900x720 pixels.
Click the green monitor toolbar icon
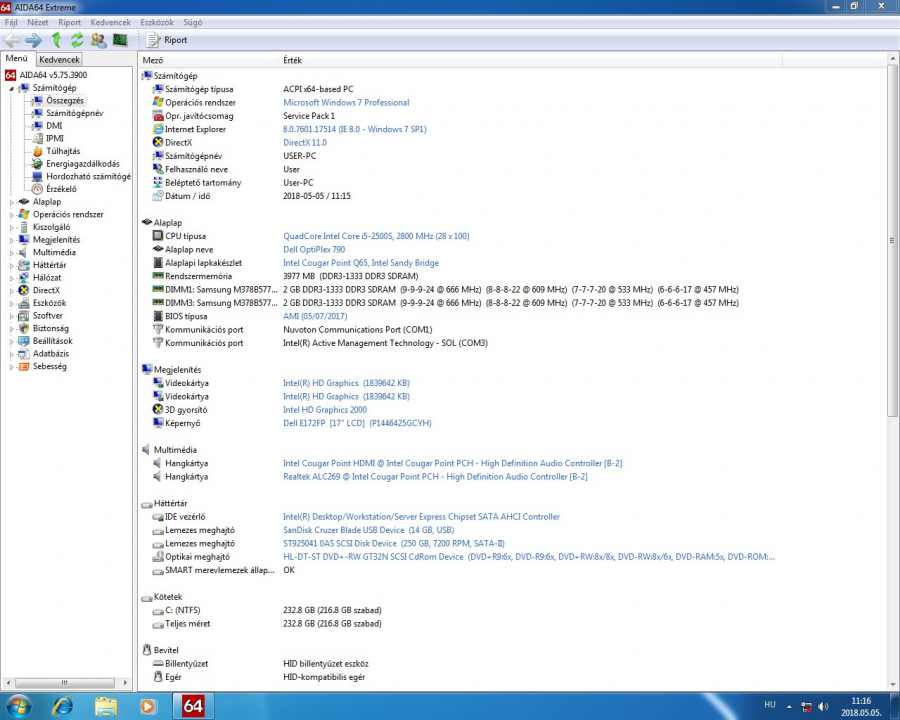120,40
